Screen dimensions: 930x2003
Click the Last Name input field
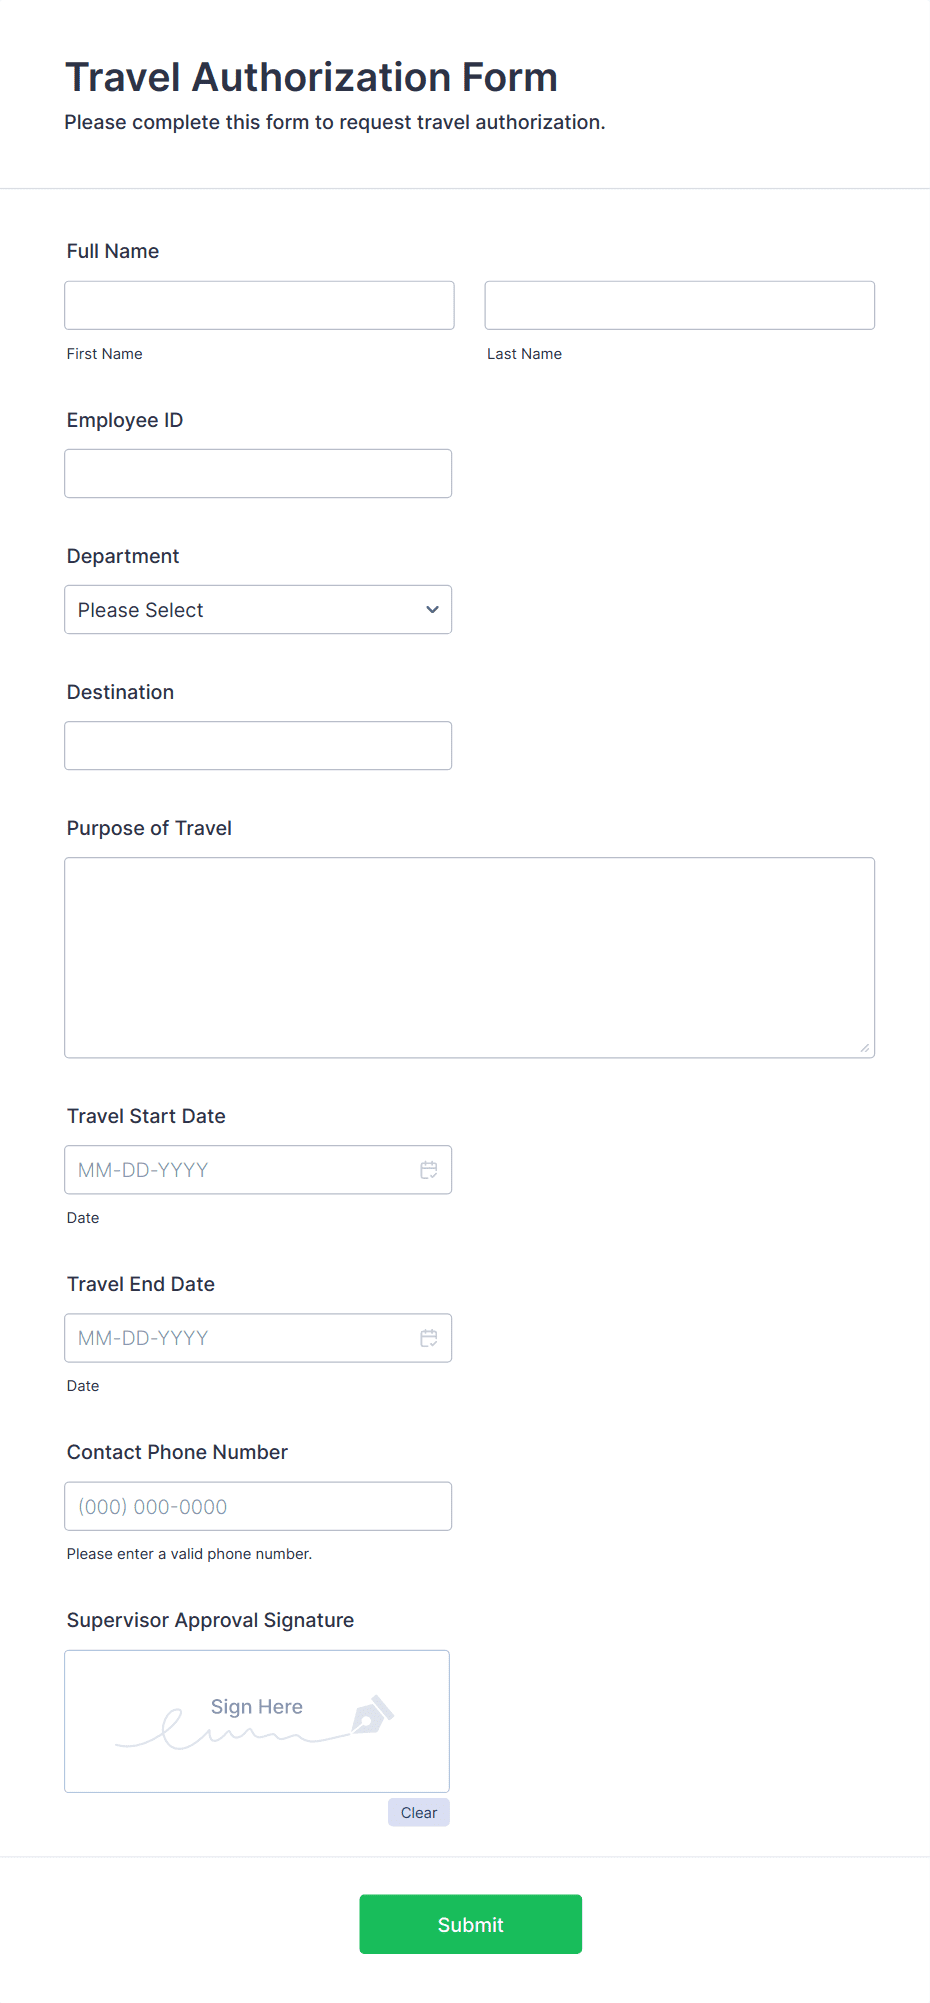click(679, 305)
